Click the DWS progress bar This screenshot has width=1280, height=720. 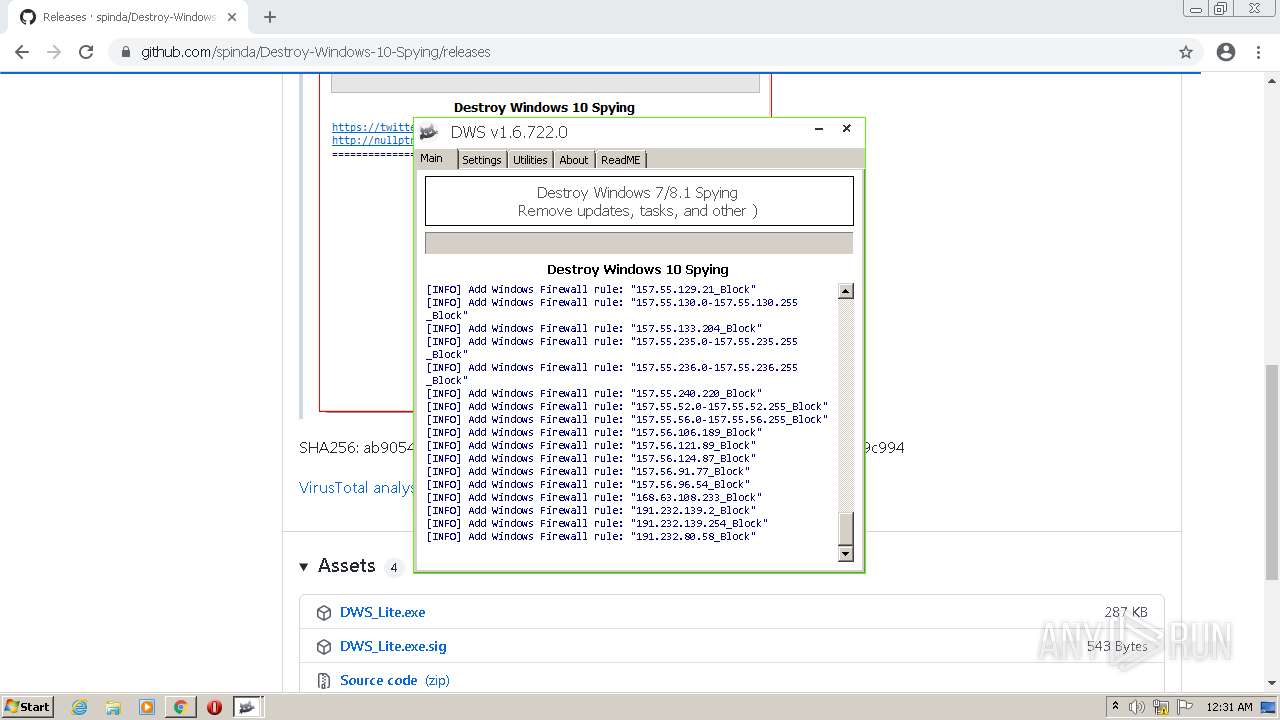coord(639,243)
